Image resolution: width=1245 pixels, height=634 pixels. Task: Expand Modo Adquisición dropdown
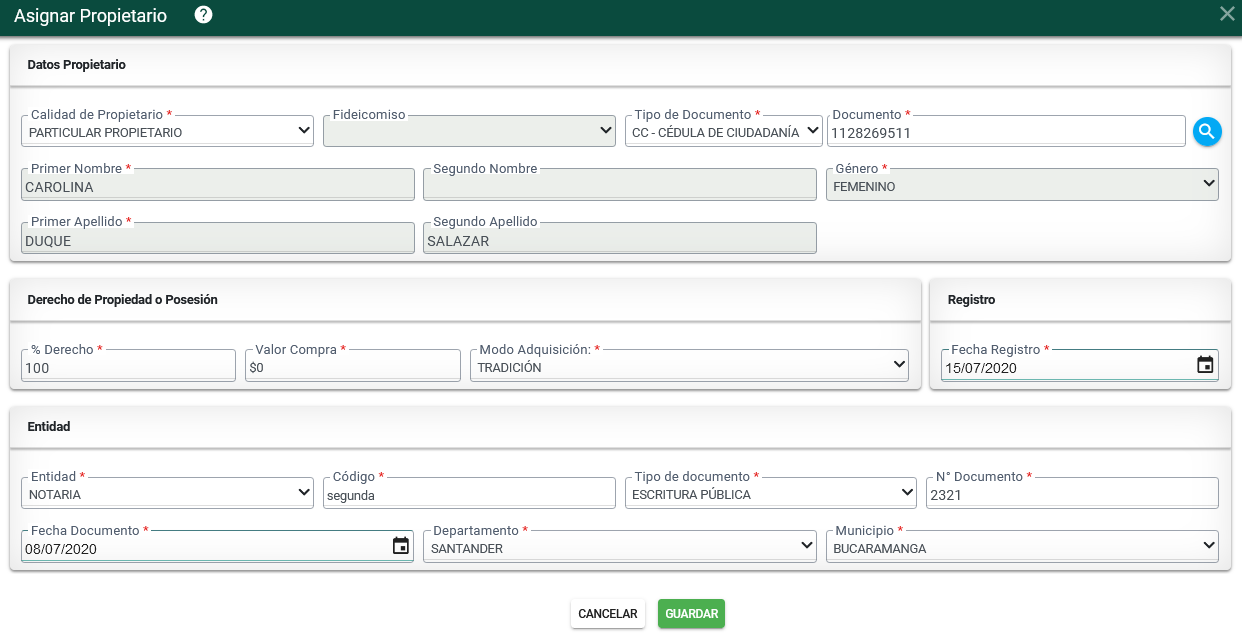(x=689, y=366)
